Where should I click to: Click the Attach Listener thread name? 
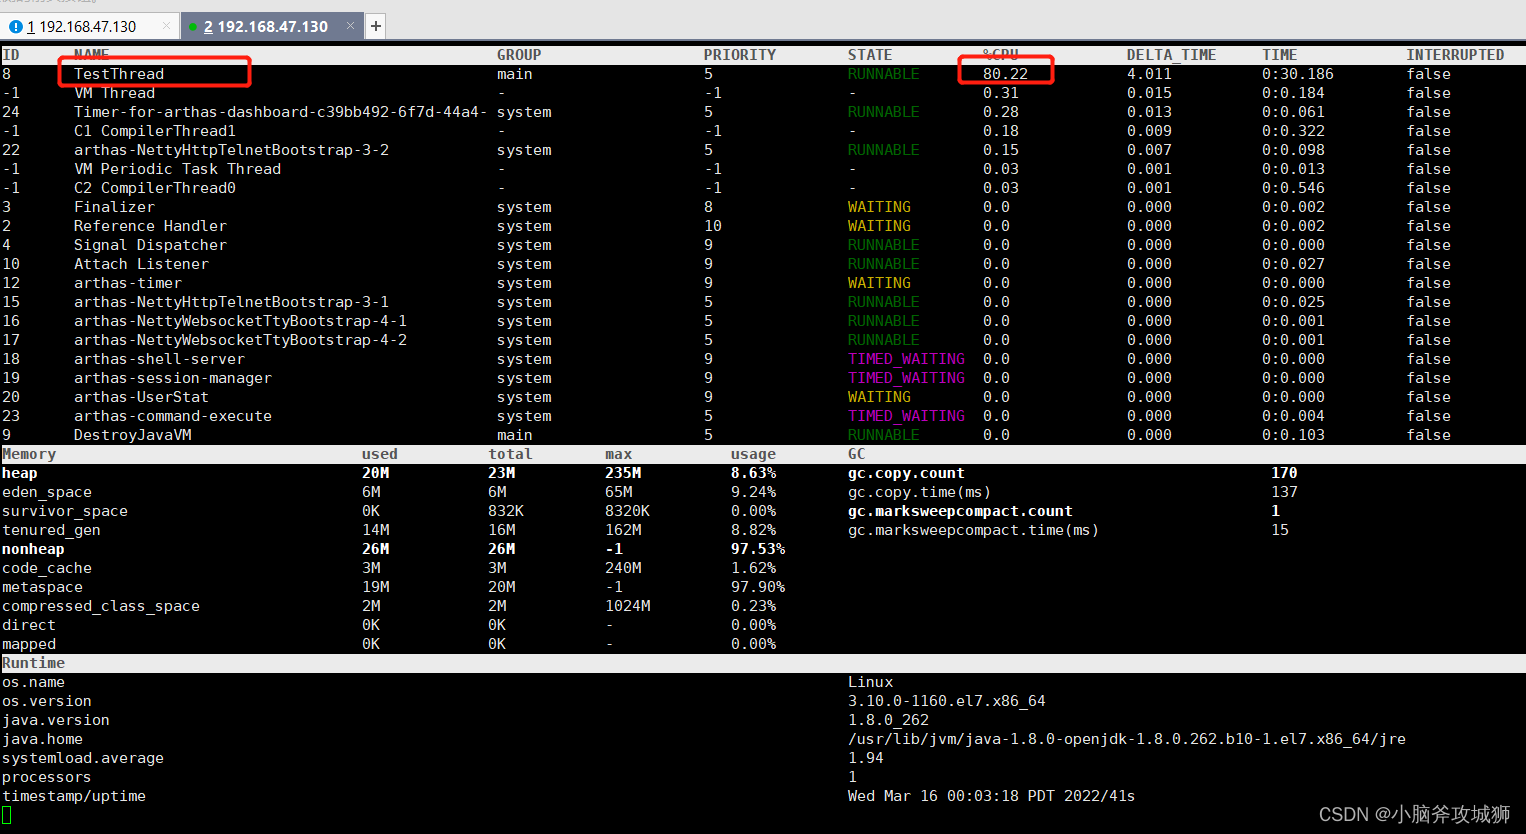pos(142,264)
